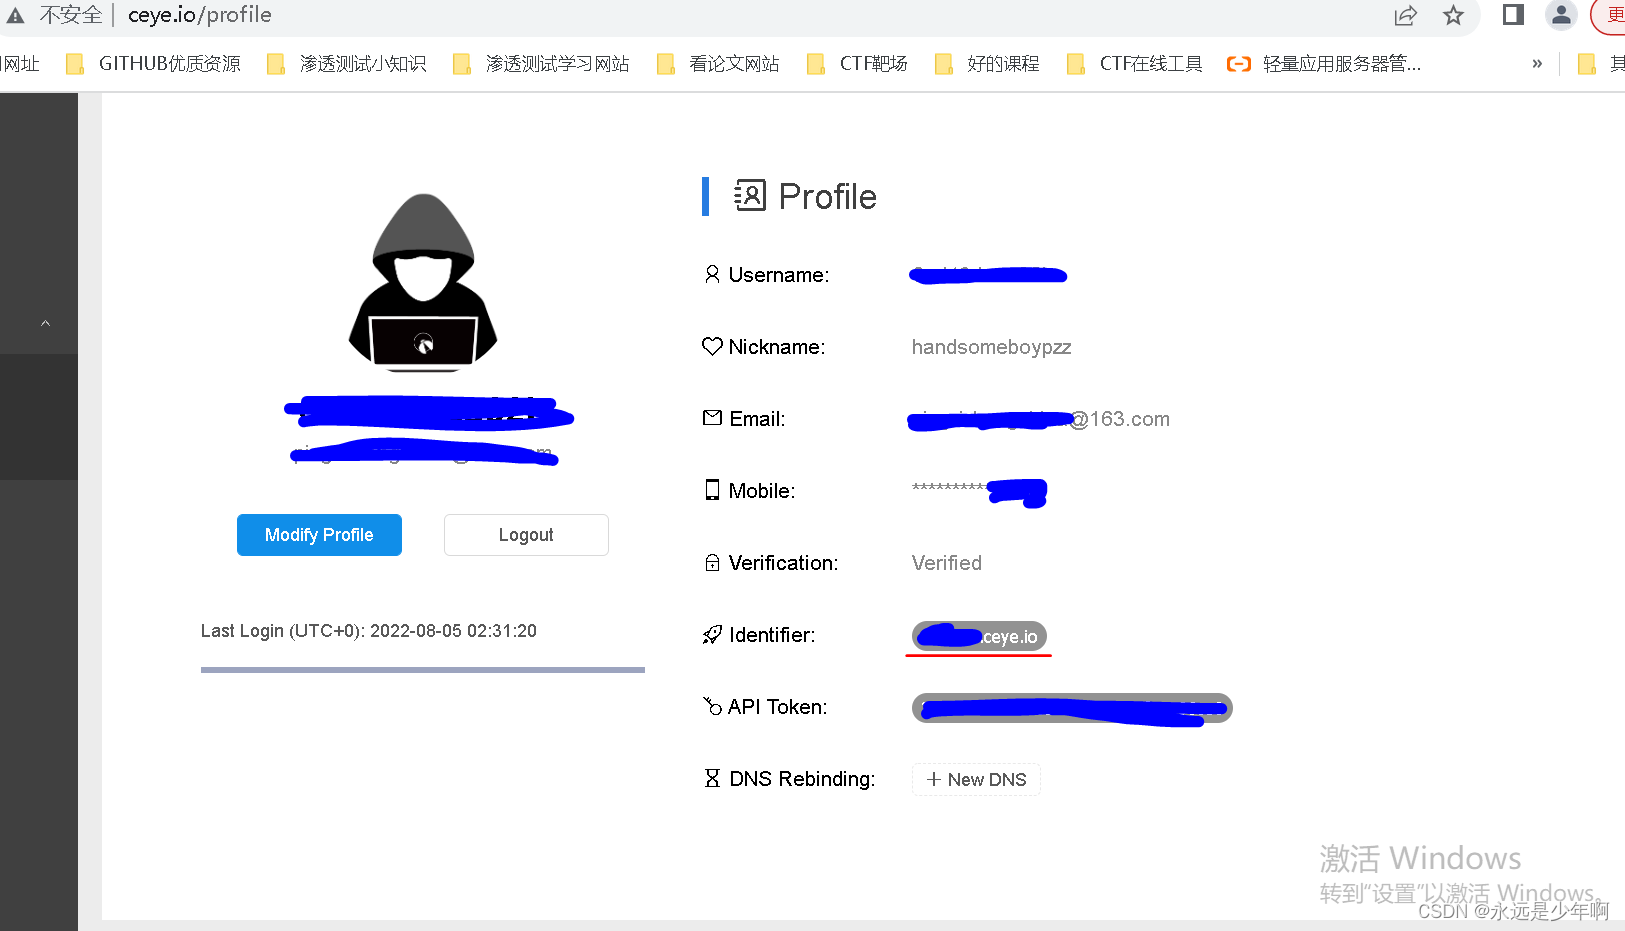The width and height of the screenshot is (1625, 931).
Task: Click the ceye.io/profile address bar URL
Action: tap(200, 15)
